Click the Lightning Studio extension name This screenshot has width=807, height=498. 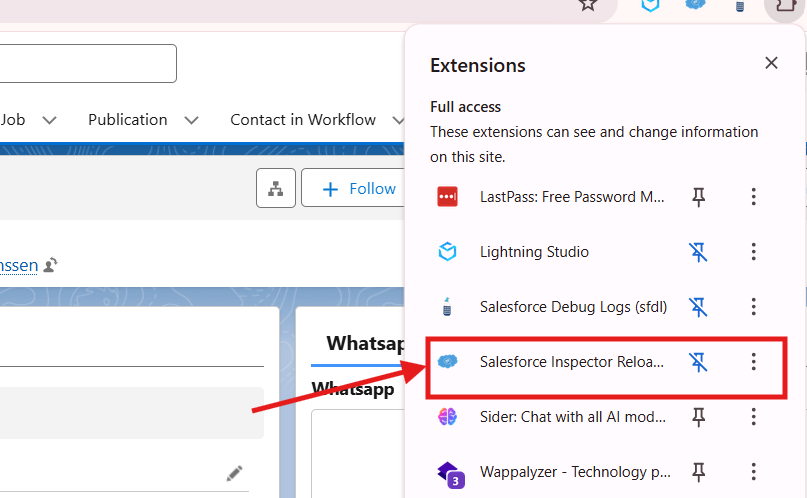coord(534,252)
